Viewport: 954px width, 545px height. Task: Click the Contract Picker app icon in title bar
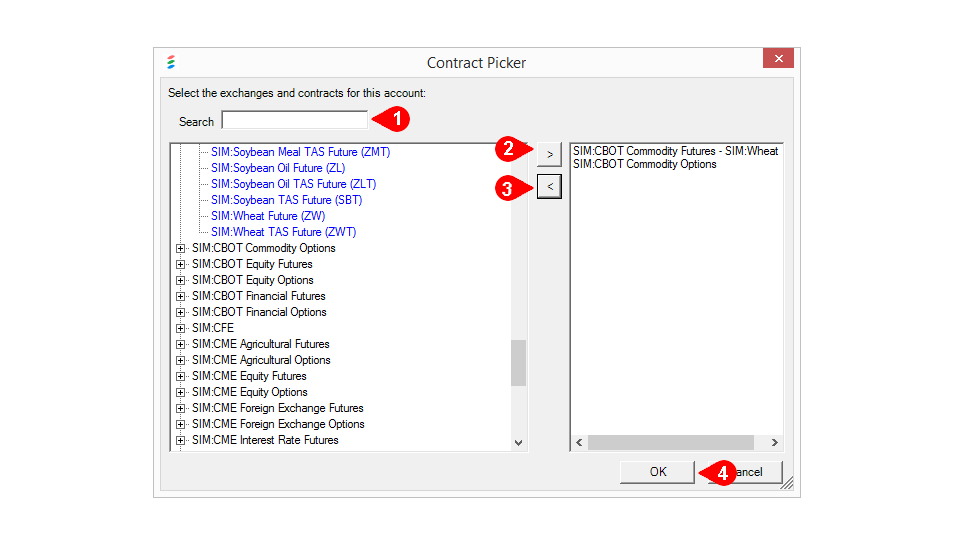(171, 62)
